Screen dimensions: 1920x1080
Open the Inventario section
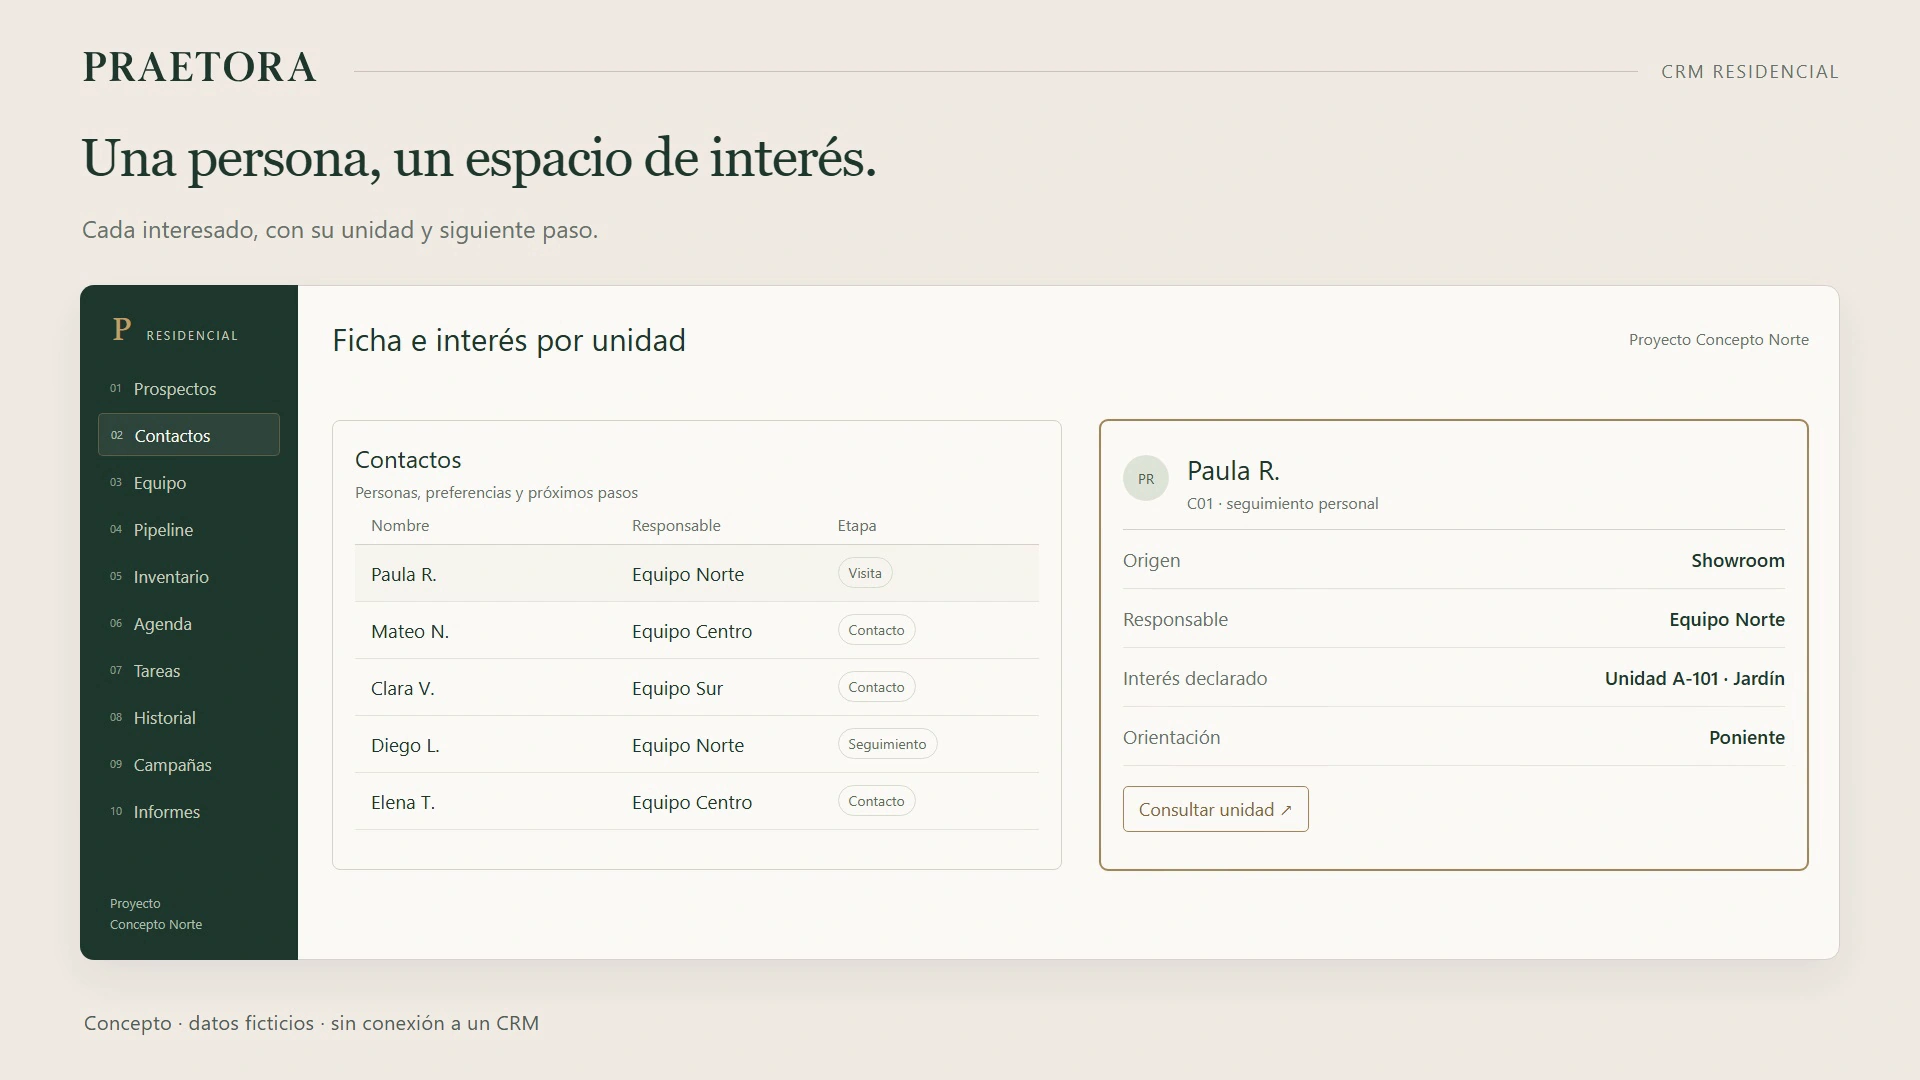[x=189, y=577]
